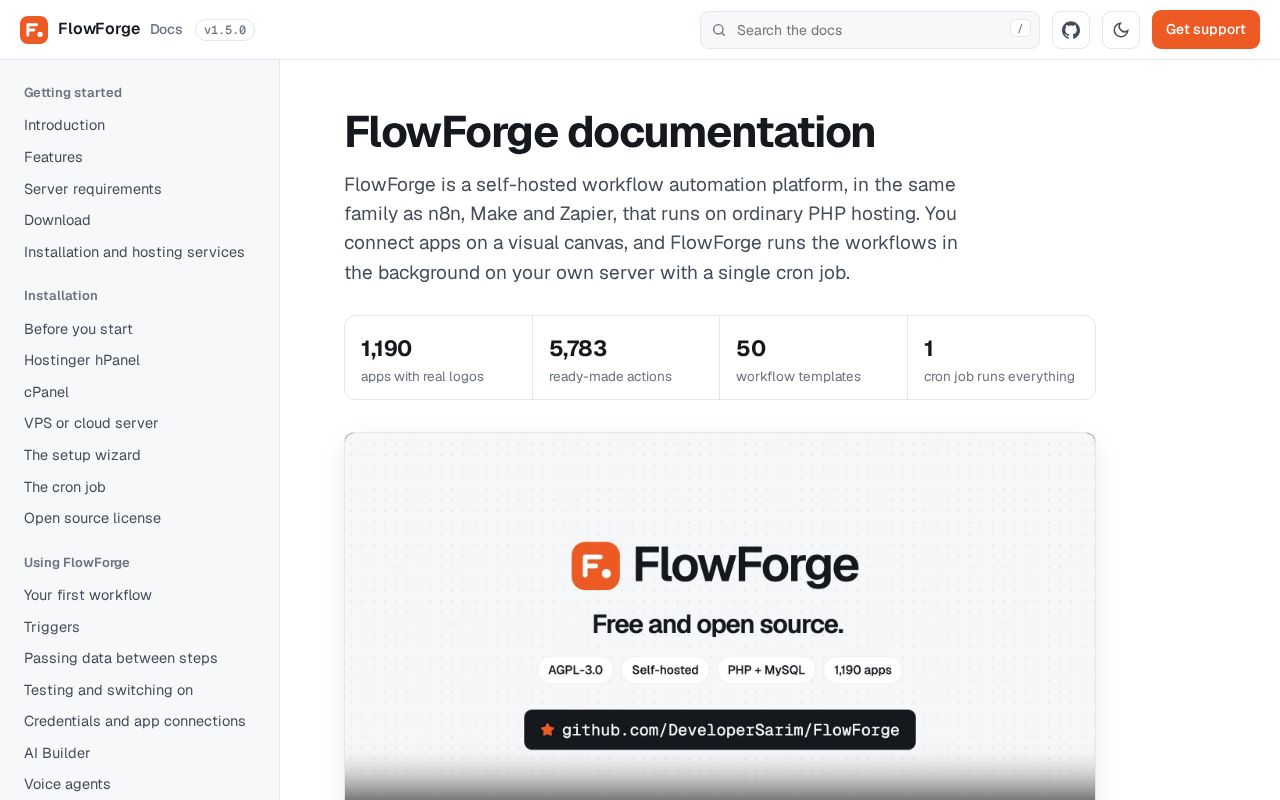
Task: Go to the AI Builder page
Action: pyautogui.click(x=57, y=753)
